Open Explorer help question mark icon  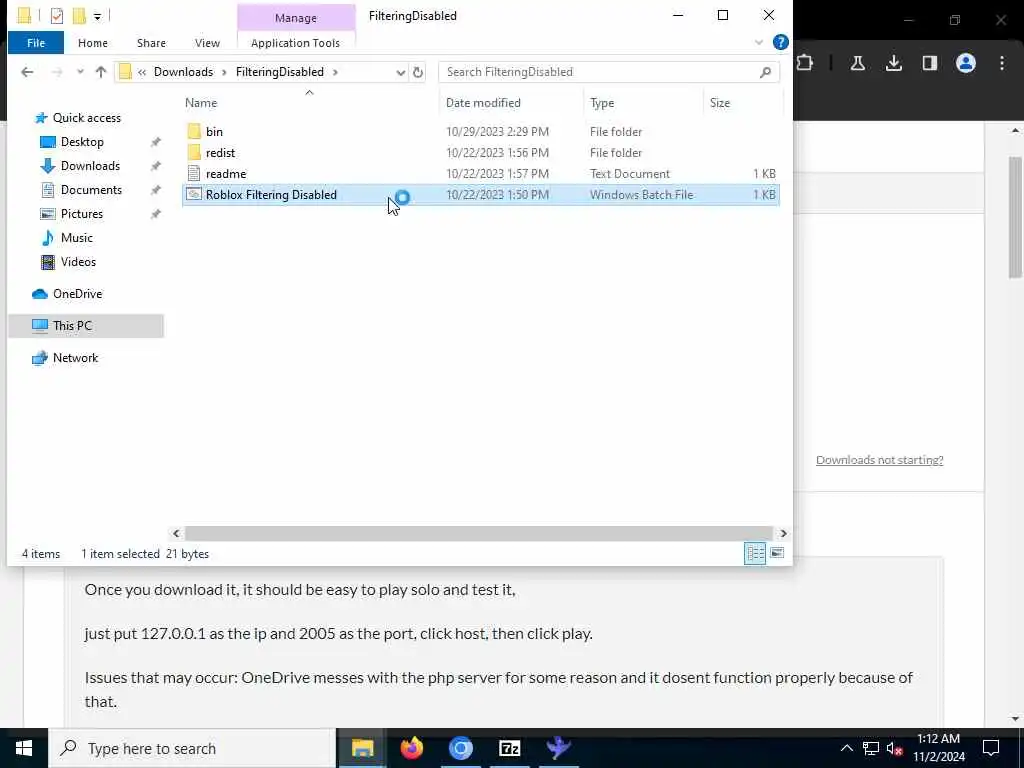coord(780,42)
